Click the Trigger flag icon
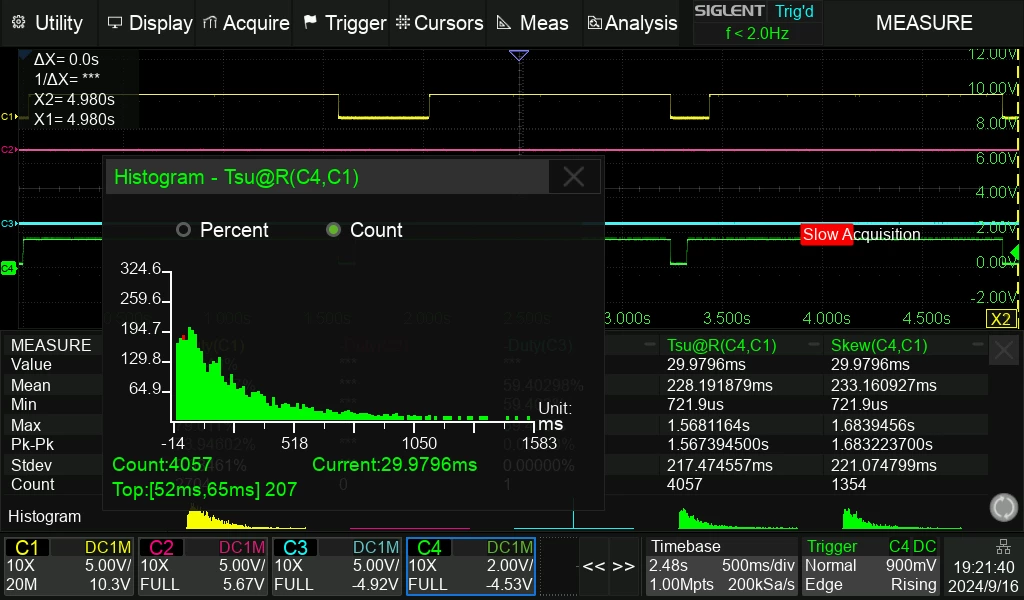 pyautogui.click(x=310, y=22)
